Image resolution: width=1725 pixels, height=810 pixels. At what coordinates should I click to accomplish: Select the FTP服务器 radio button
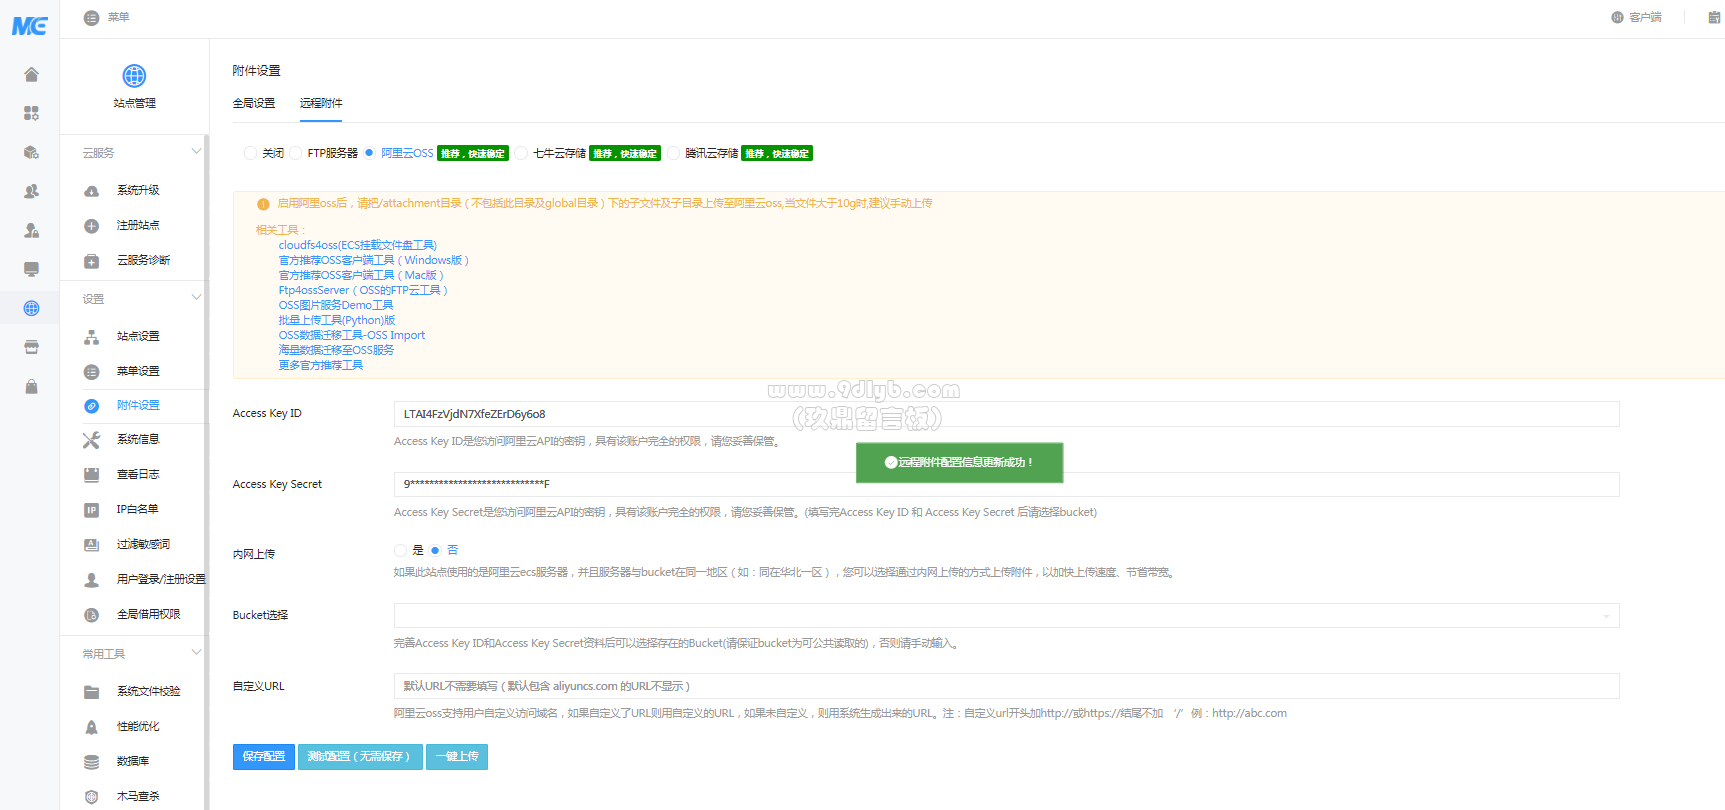click(x=296, y=153)
